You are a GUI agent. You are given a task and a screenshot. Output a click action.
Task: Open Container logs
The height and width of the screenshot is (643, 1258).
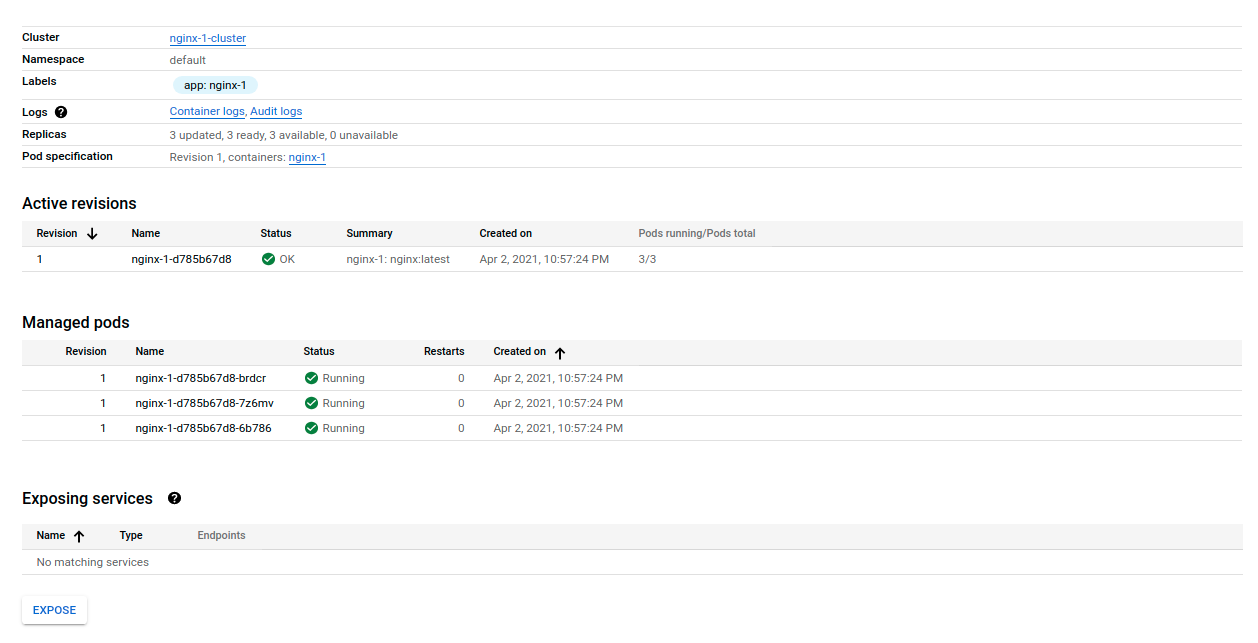(207, 112)
